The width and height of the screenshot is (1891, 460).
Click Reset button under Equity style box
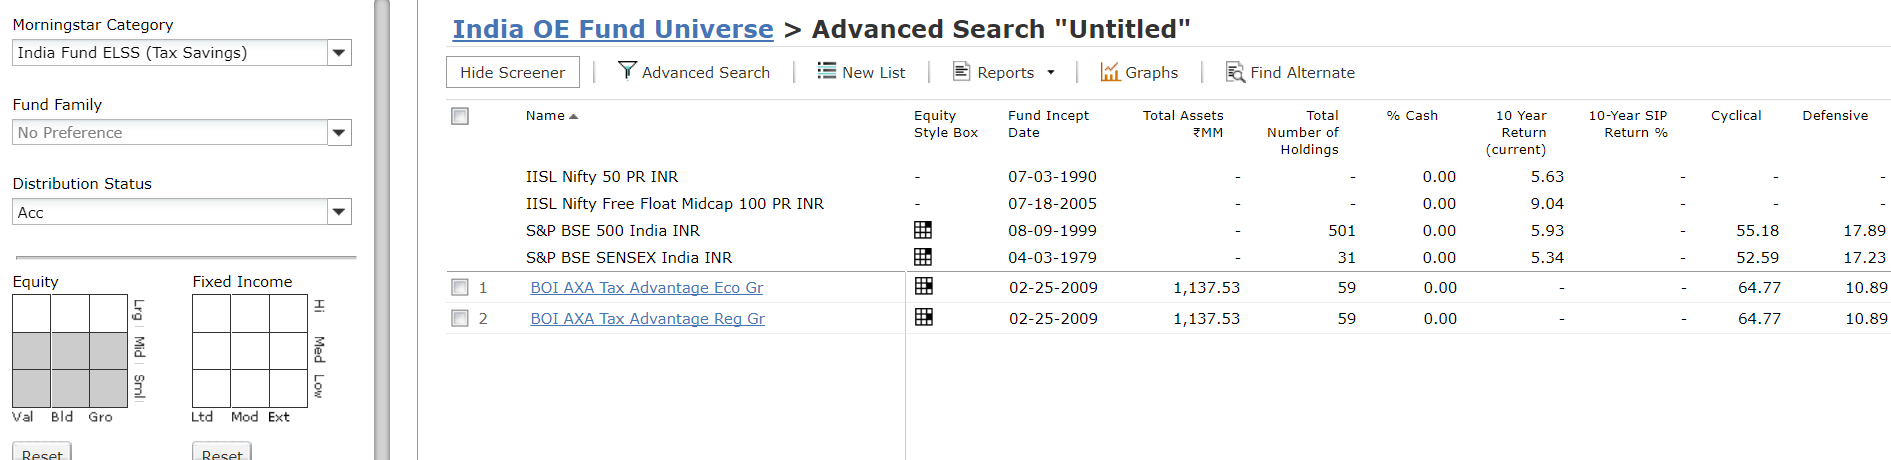point(42,452)
